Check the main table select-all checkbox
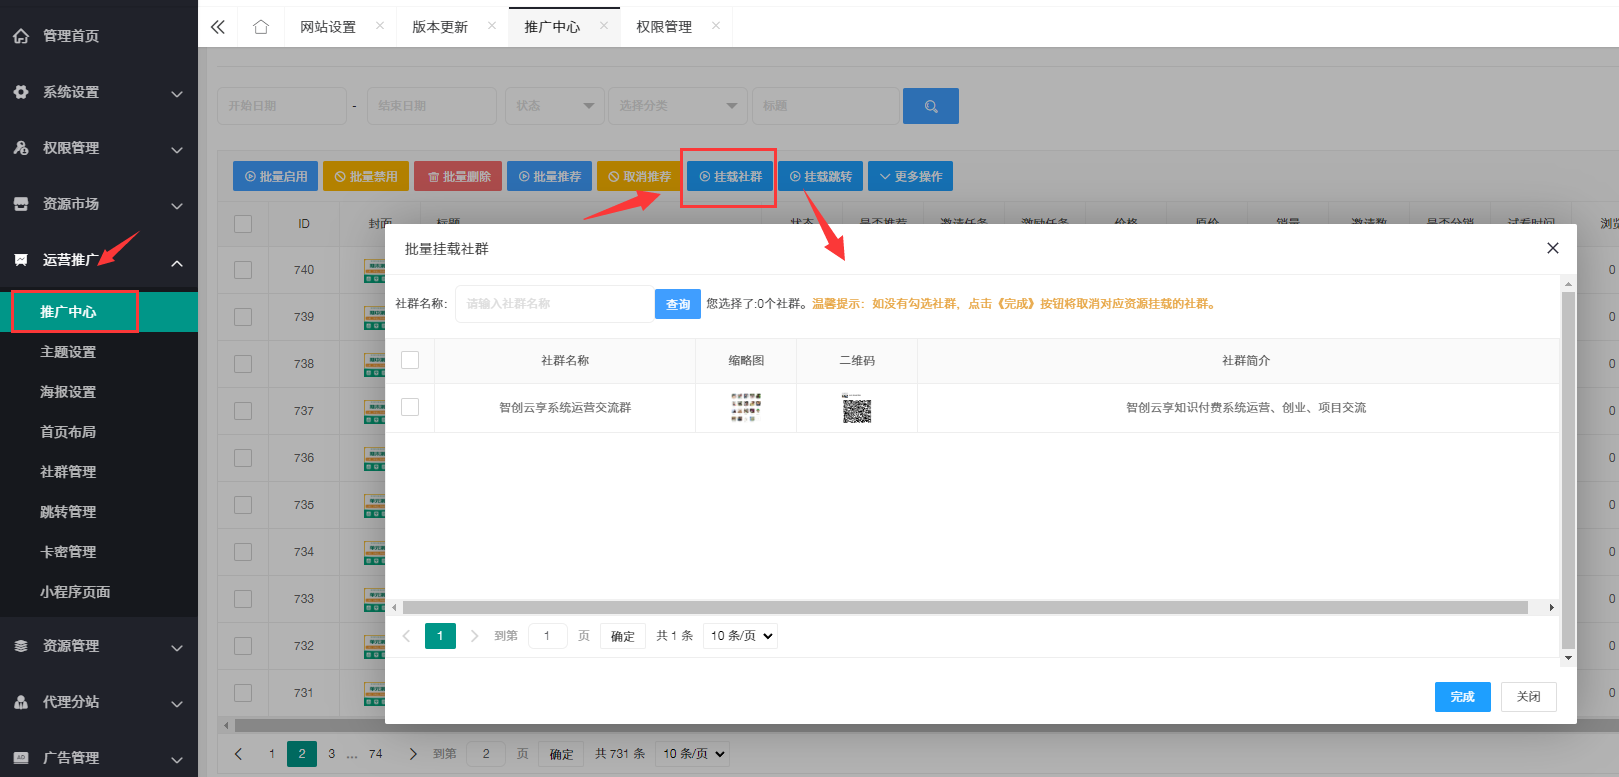 pyautogui.click(x=243, y=224)
